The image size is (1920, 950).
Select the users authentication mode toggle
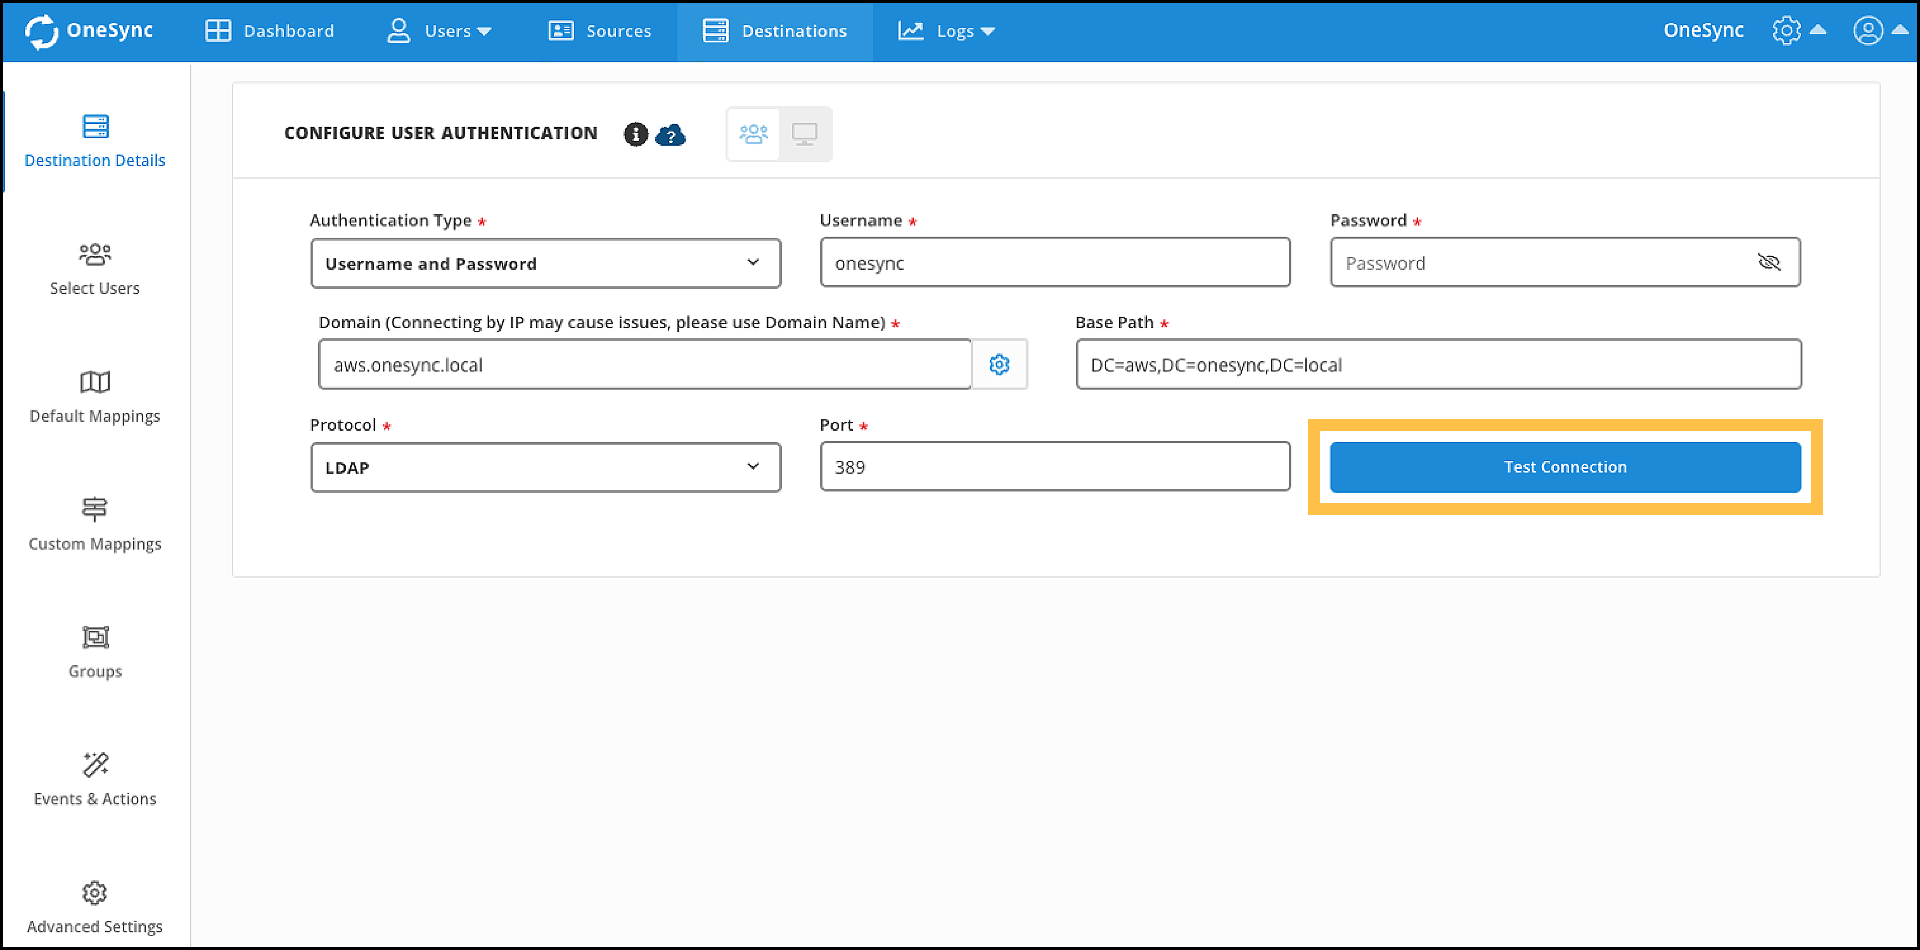tap(753, 133)
